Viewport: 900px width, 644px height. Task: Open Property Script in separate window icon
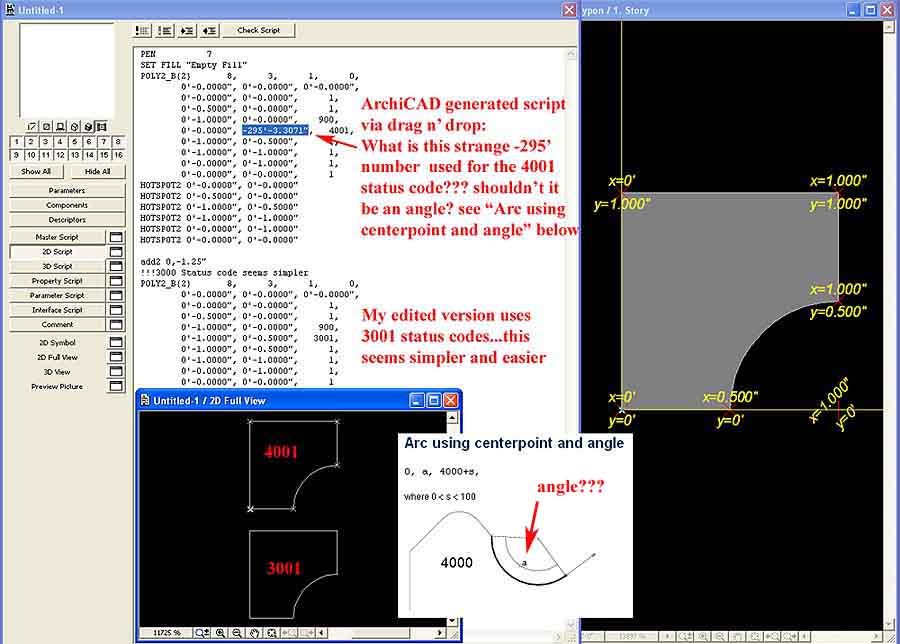click(x=116, y=281)
